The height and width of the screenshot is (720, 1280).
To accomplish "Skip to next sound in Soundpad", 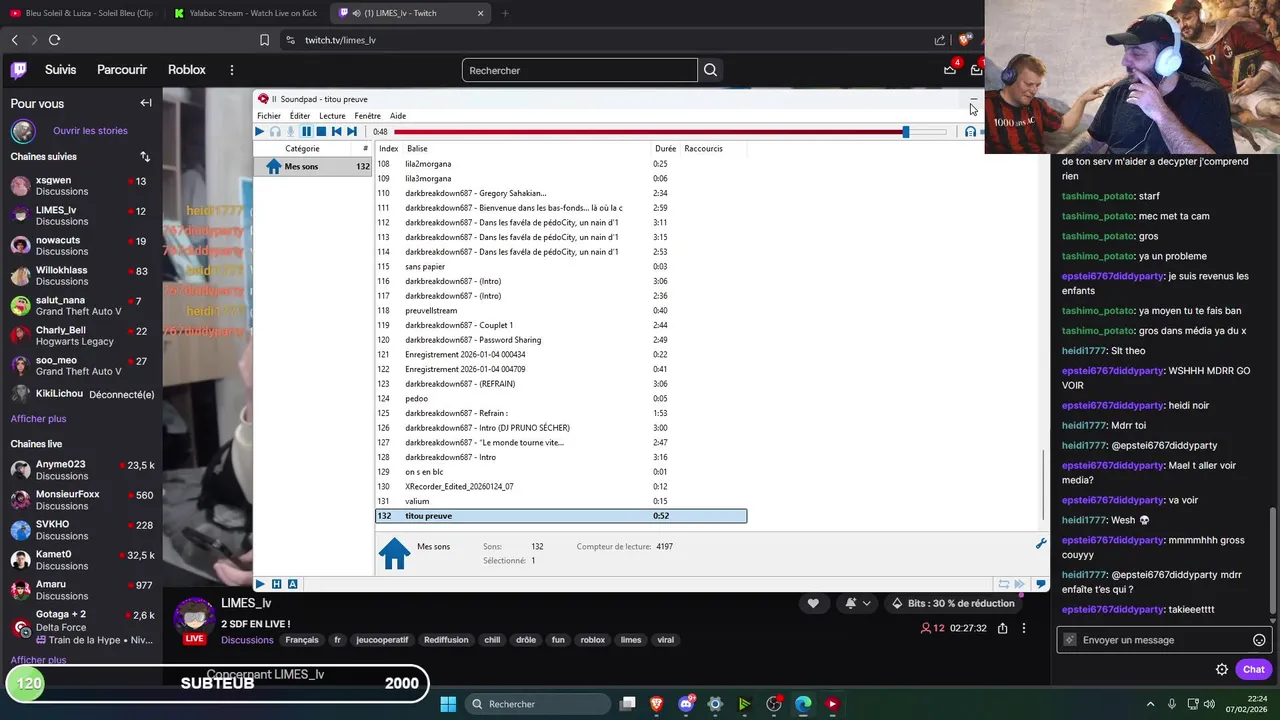I will coord(351,132).
